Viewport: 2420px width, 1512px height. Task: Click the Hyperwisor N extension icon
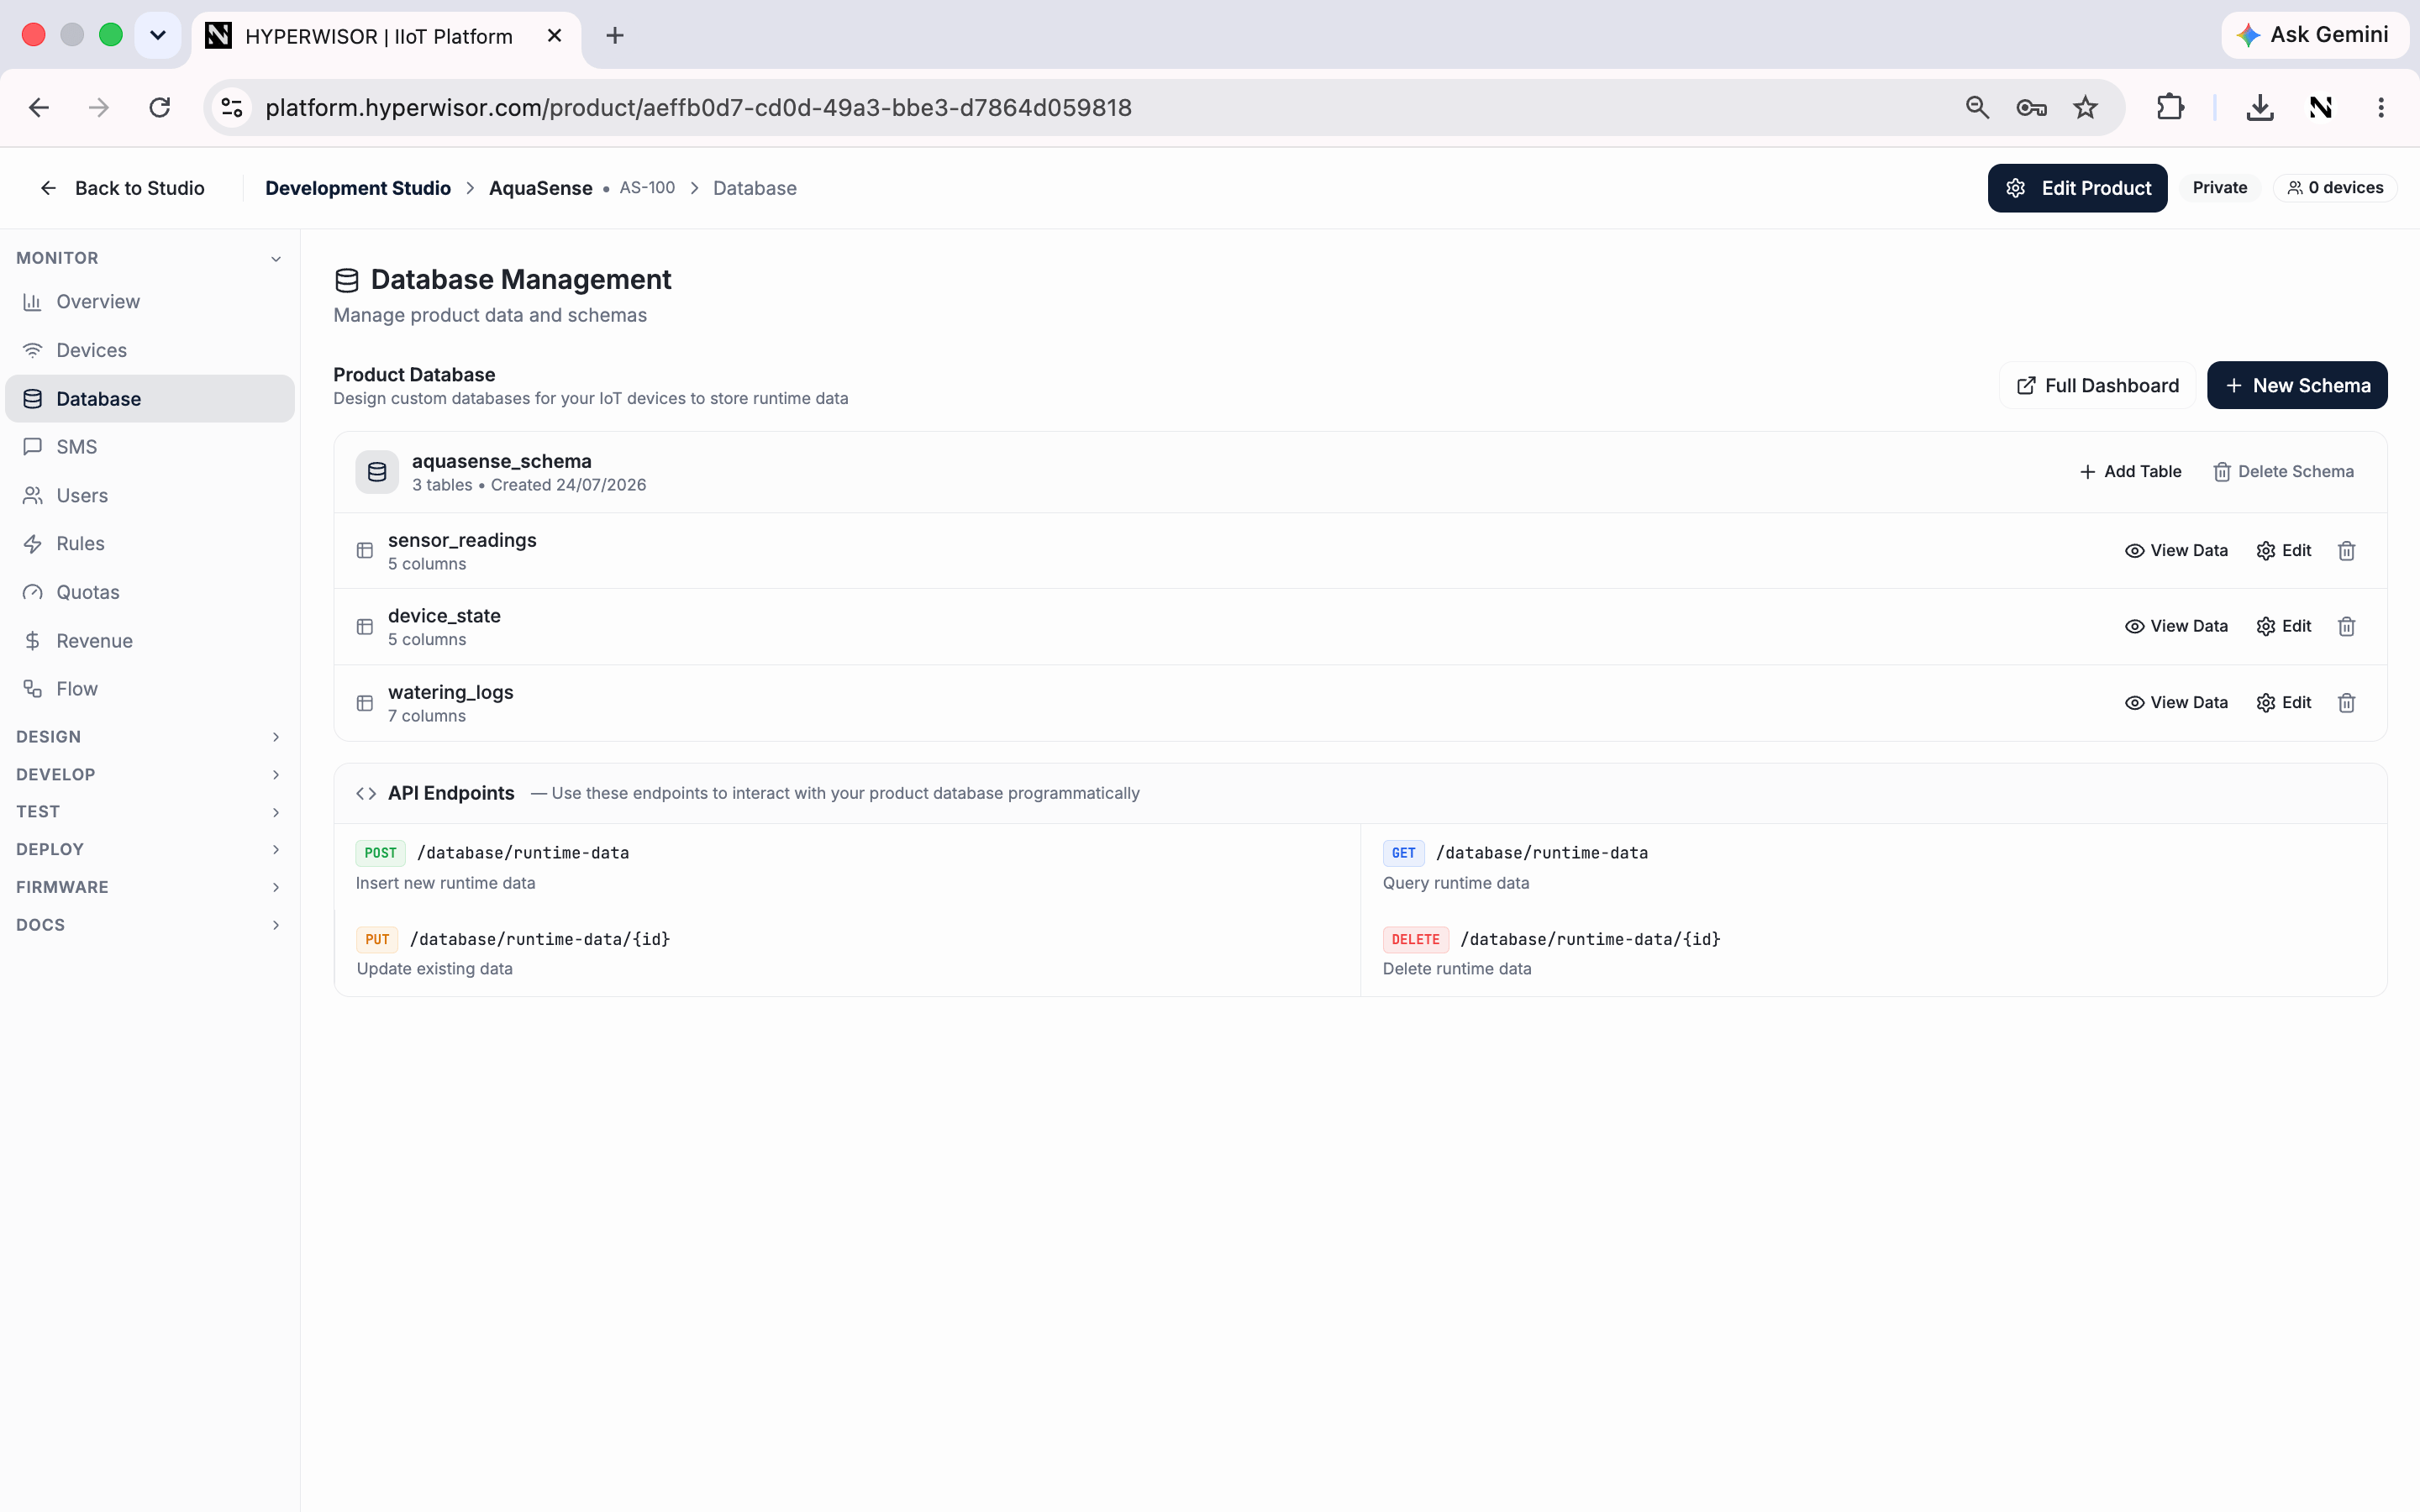coord(2321,107)
